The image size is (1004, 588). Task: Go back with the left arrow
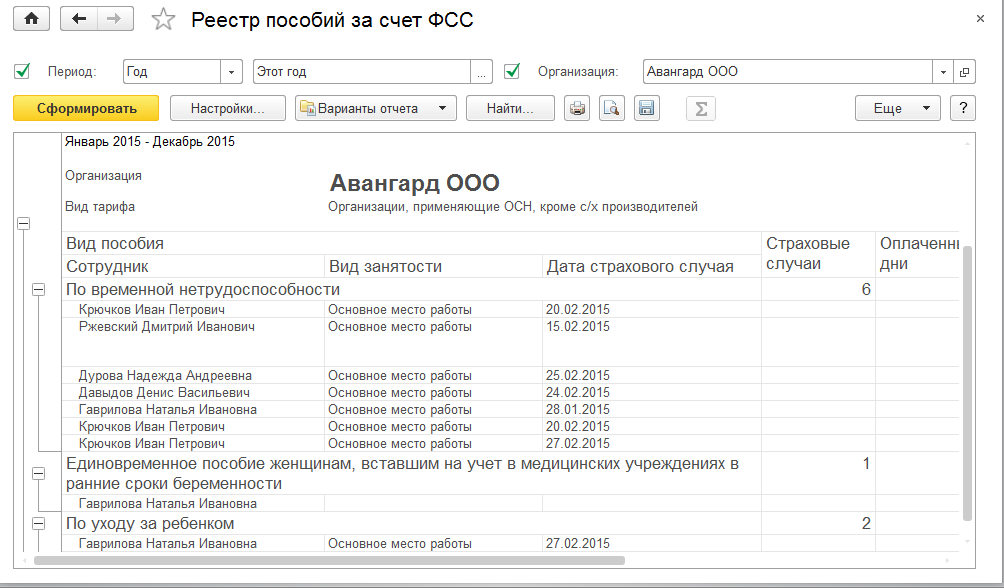80,20
